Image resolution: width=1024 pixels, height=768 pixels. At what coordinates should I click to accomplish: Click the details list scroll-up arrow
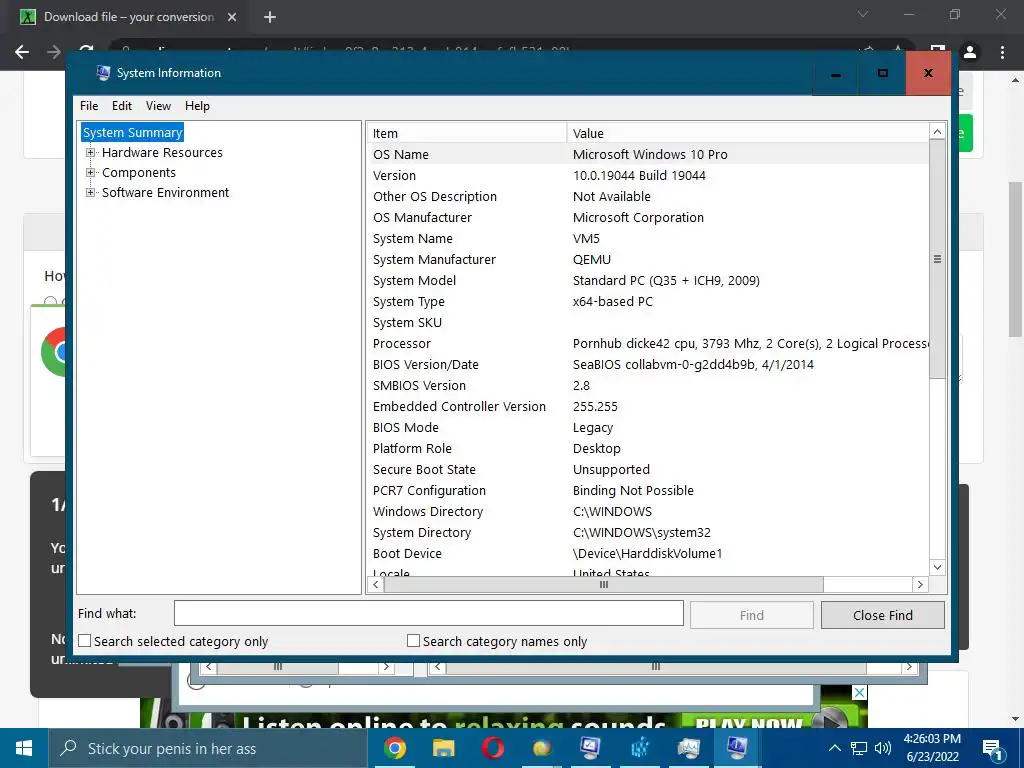pos(937,132)
